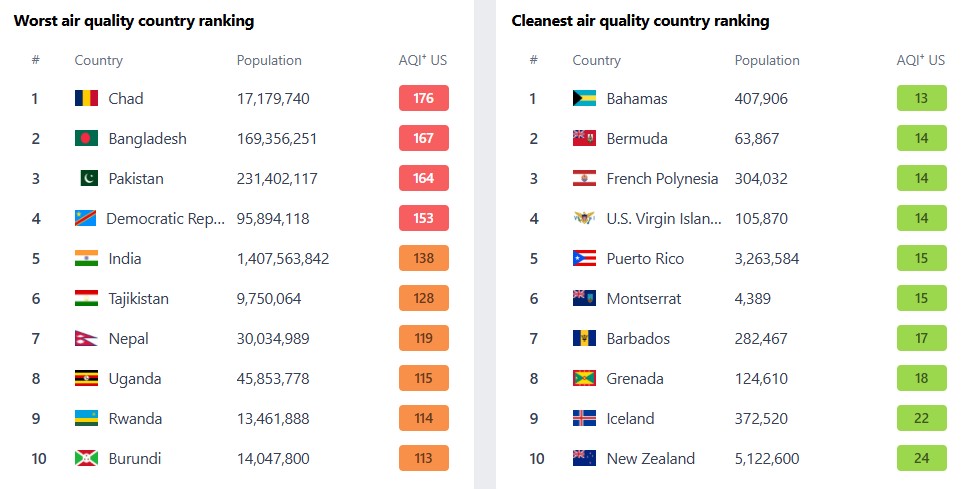Image resolution: width=970 pixels, height=489 pixels.
Task: Click the Chad flag icon
Action: [86, 98]
